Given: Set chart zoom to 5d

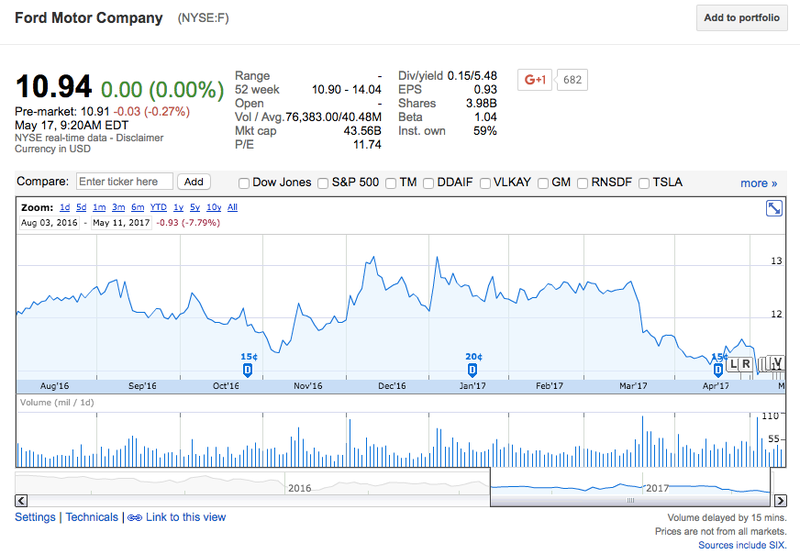Looking at the screenshot, I should tap(81, 207).
